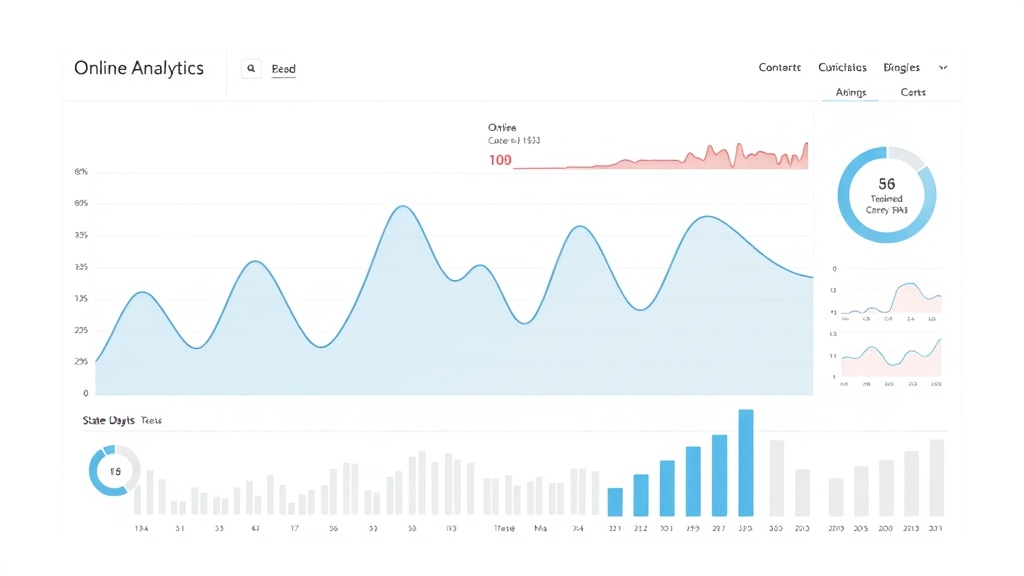Open the "Curictales" menu item
This screenshot has width=1024, height=576.
click(841, 67)
